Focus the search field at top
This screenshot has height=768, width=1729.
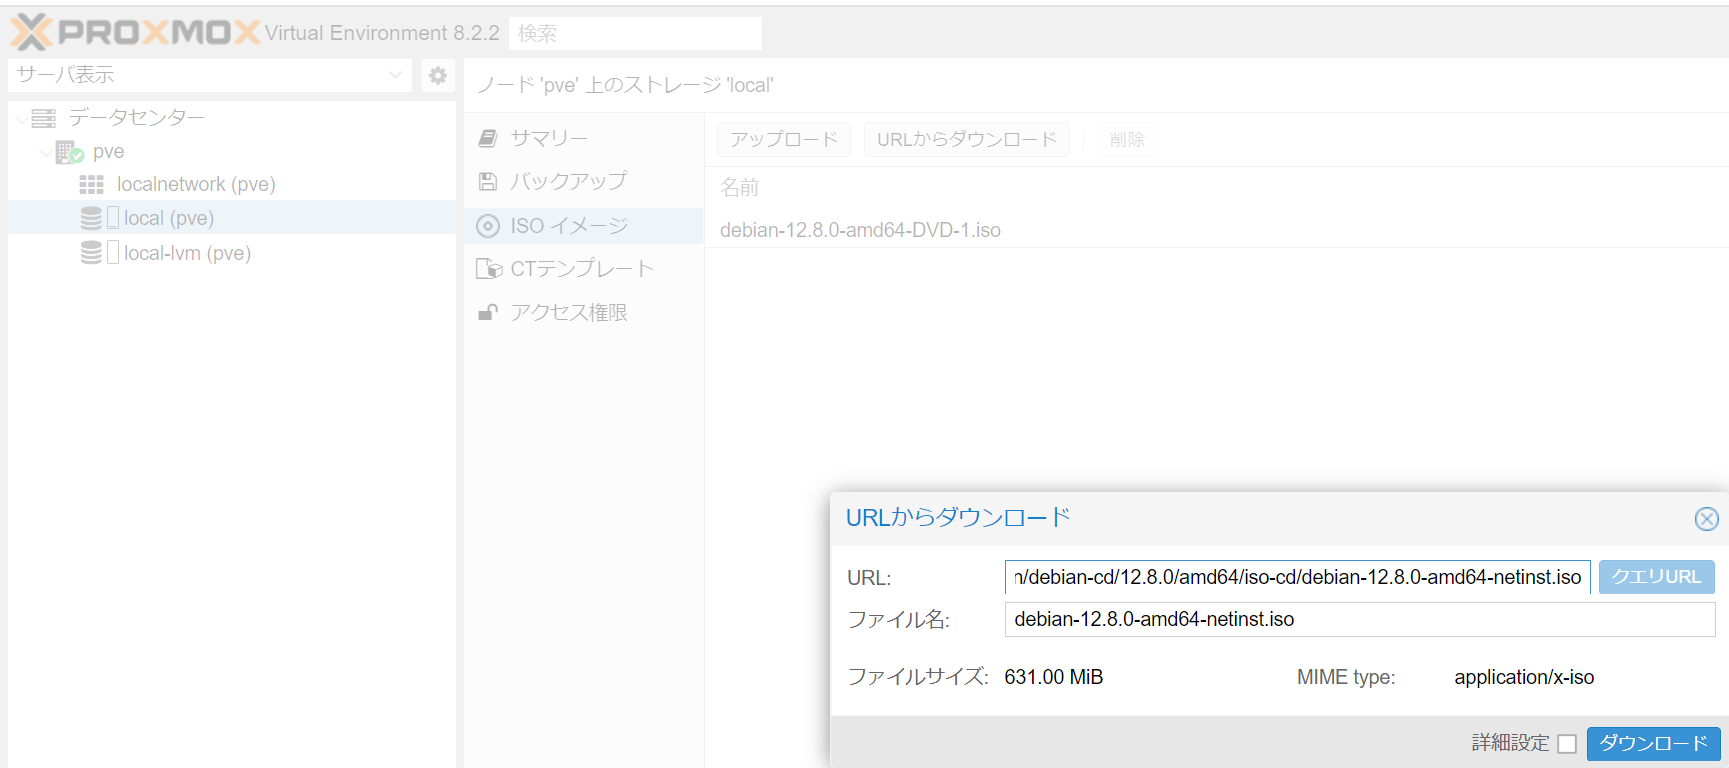click(635, 33)
